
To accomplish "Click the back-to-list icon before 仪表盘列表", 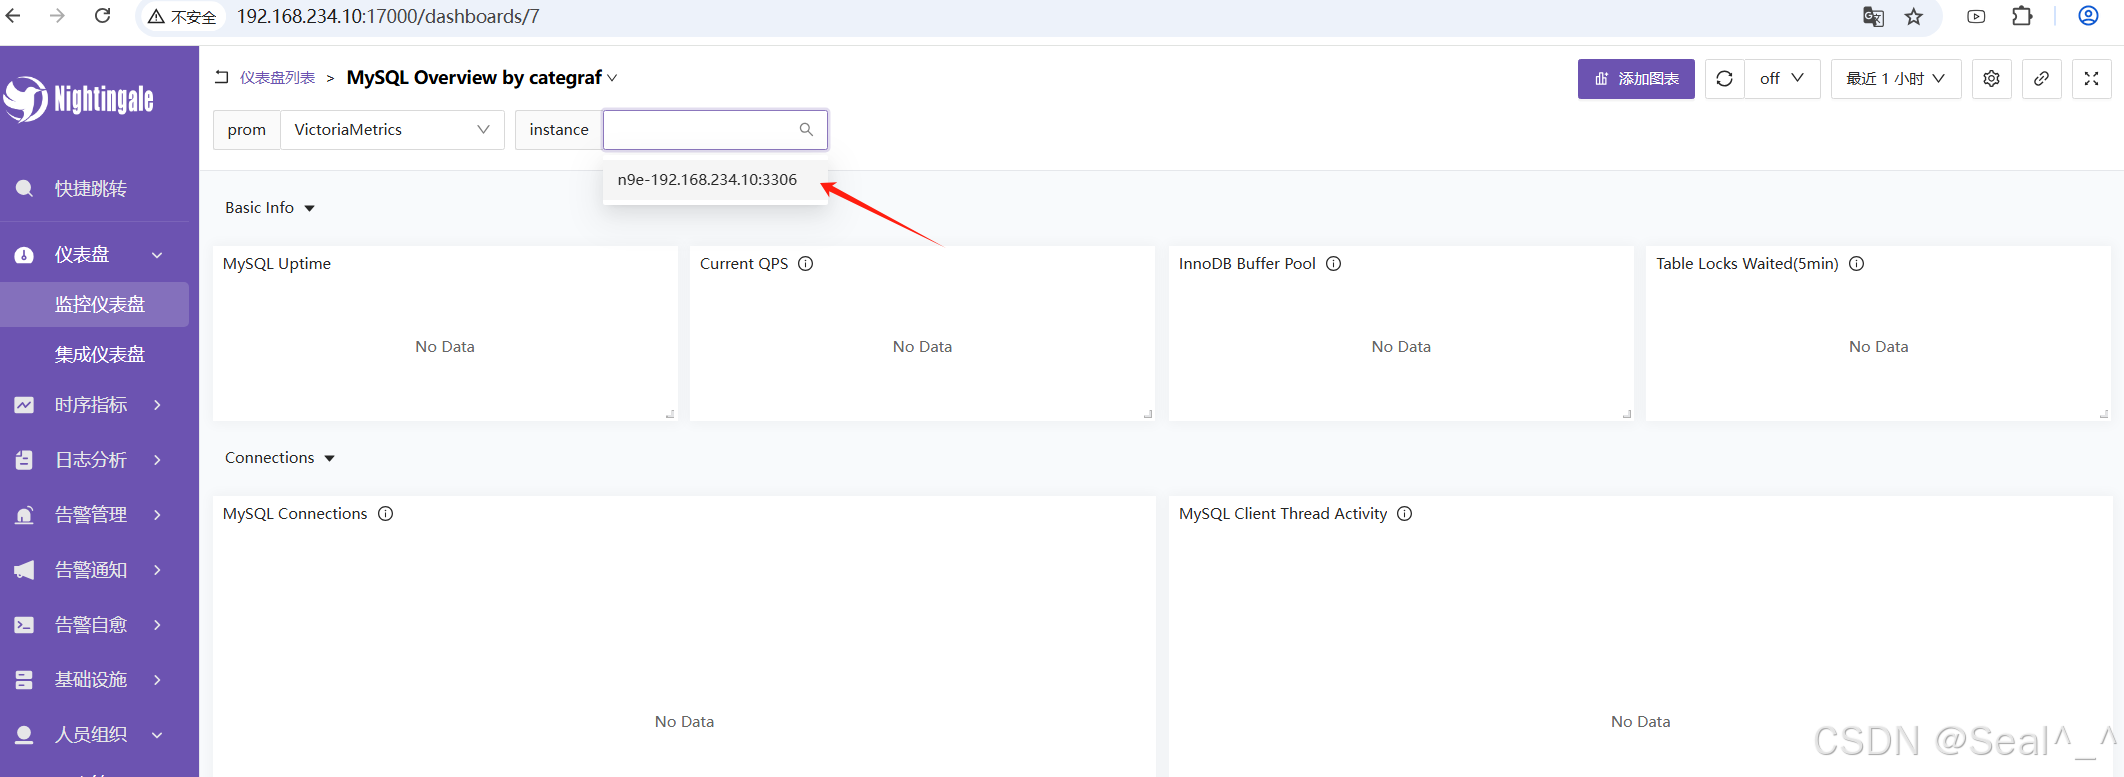I will pos(222,77).
